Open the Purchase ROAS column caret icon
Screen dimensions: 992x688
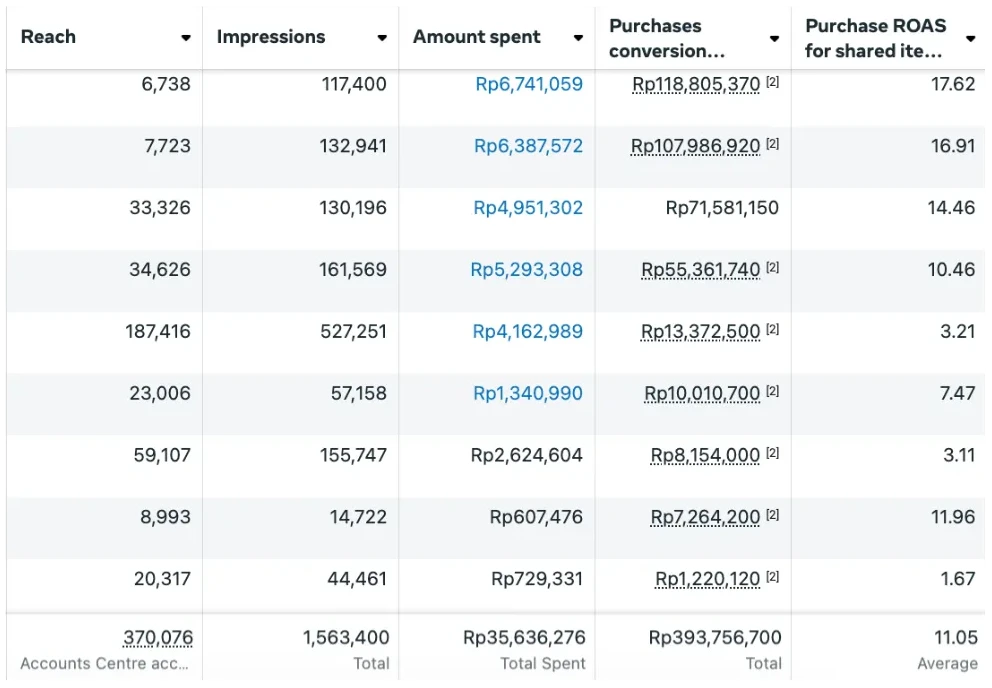pyautogui.click(x=970, y=37)
